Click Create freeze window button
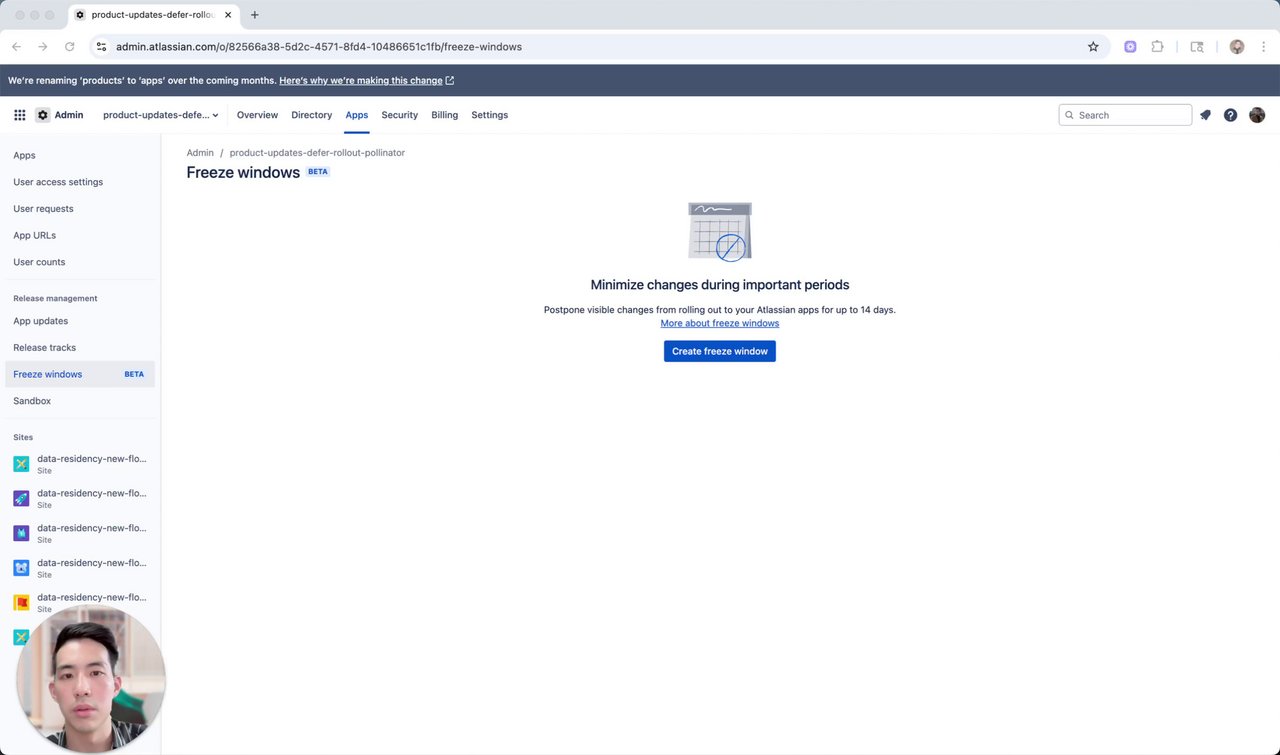 click(x=720, y=351)
